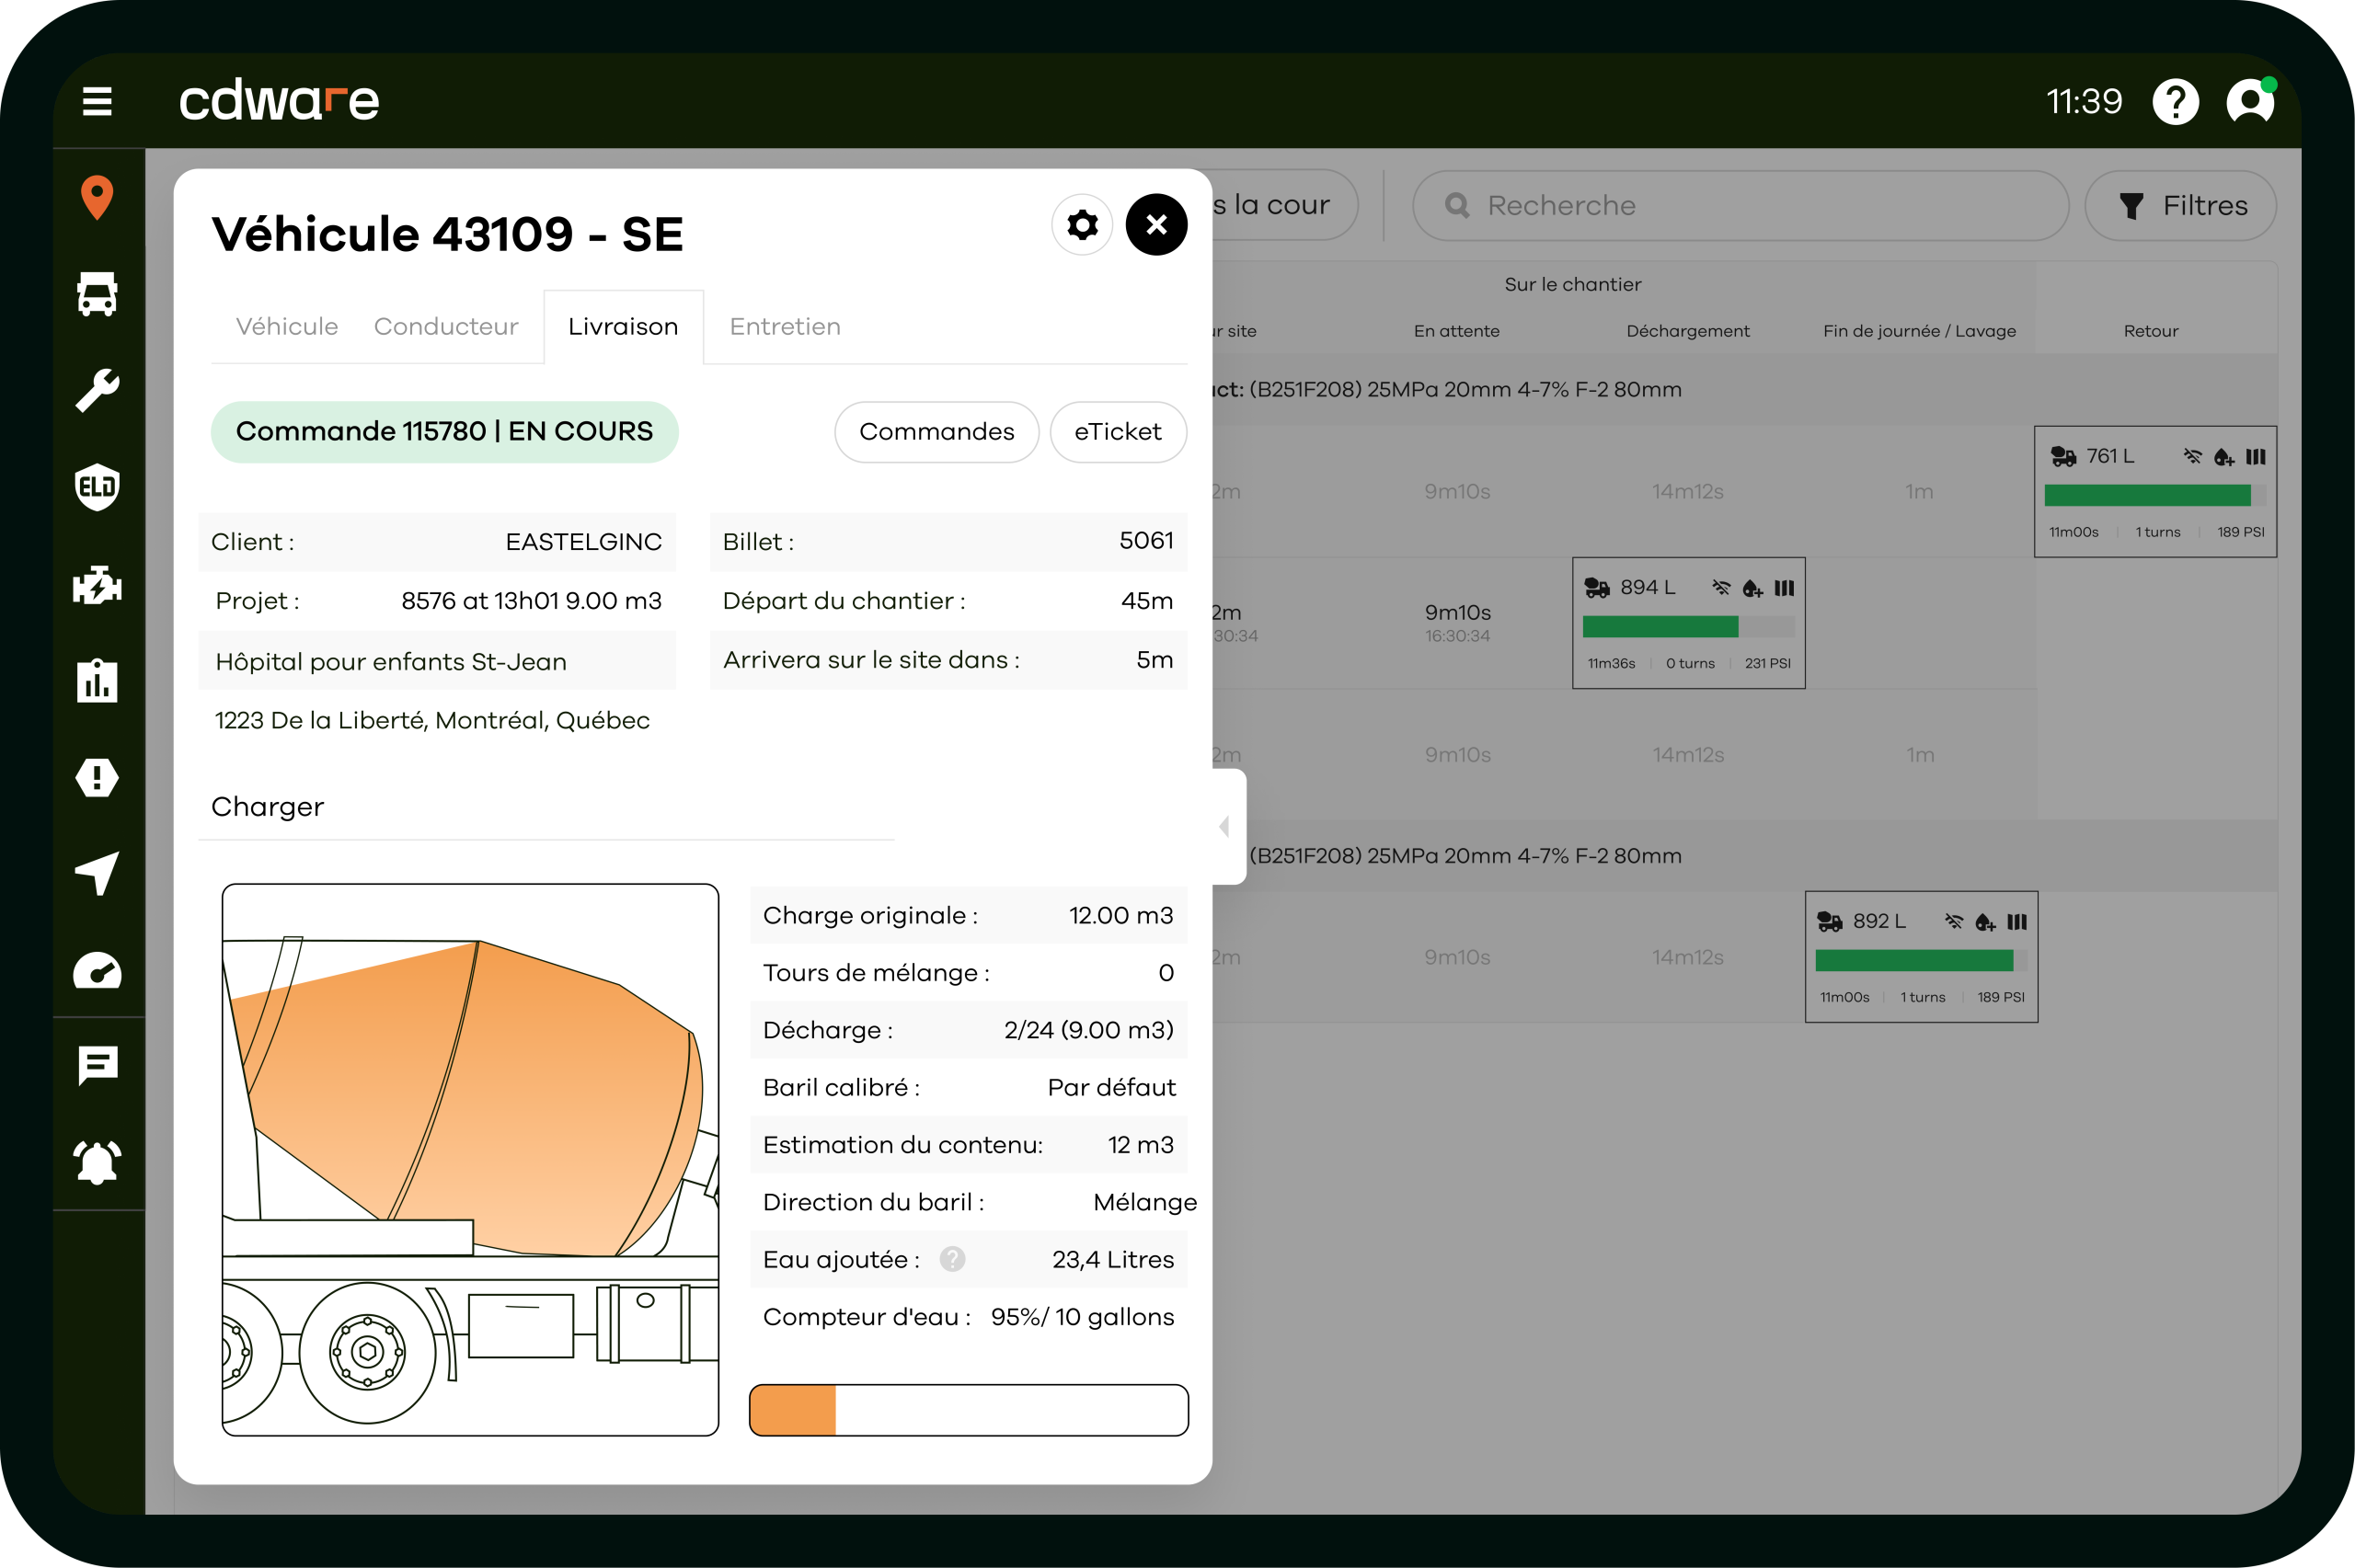Click the help question mark icon
This screenshot has height=1568, width=2355.
coord(2175,102)
